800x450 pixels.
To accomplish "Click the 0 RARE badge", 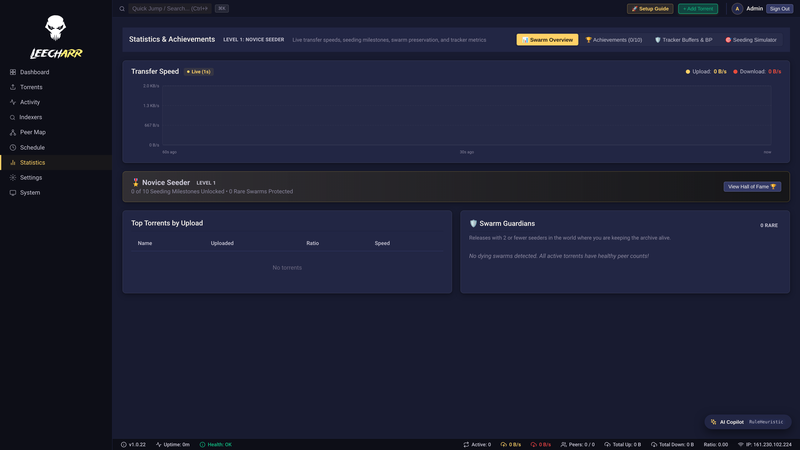I will [x=769, y=225].
